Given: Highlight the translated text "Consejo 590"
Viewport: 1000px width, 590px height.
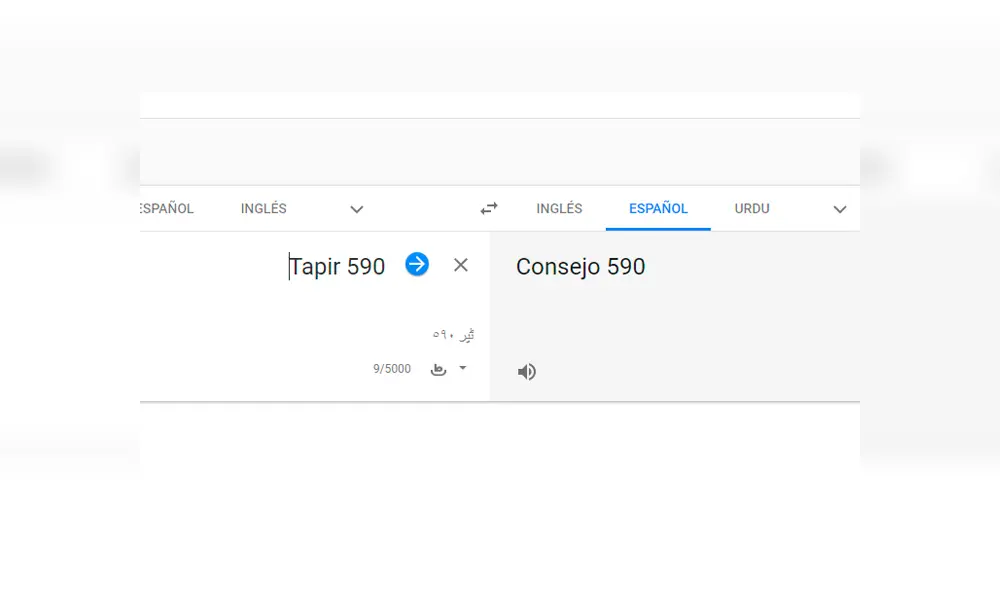Looking at the screenshot, I should 581,266.
